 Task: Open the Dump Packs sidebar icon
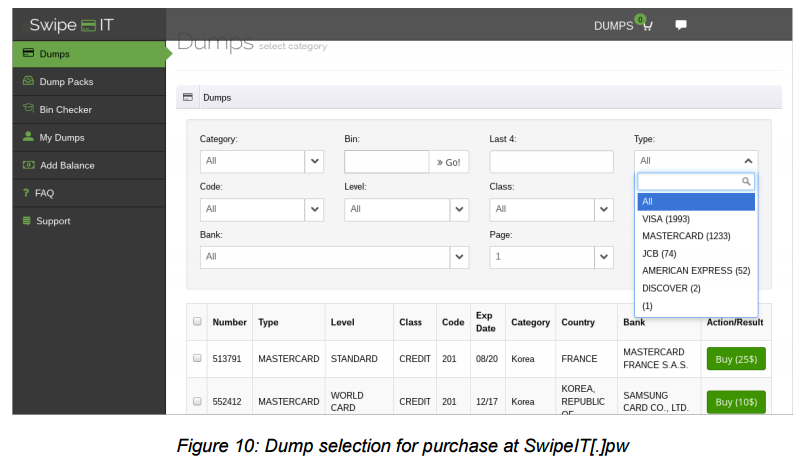(28, 82)
